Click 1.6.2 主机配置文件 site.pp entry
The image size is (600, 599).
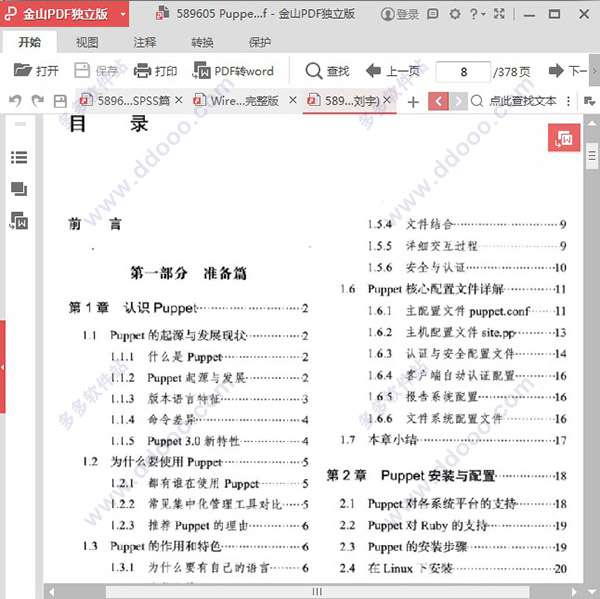coord(467,332)
